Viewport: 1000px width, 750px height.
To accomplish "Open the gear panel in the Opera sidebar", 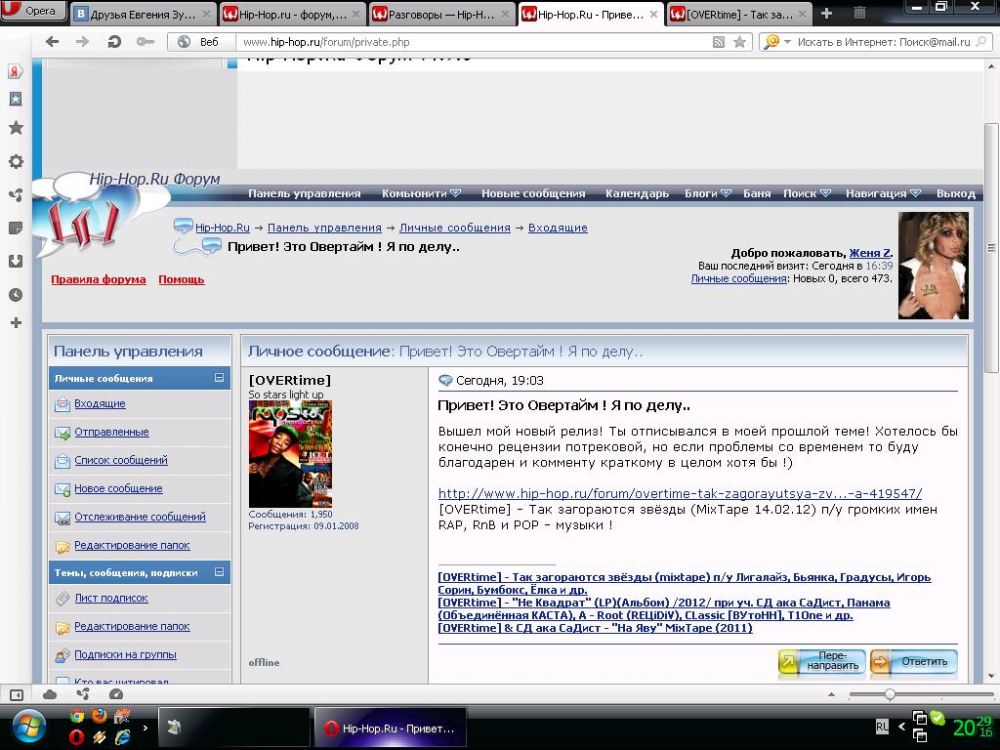I will pos(16,161).
